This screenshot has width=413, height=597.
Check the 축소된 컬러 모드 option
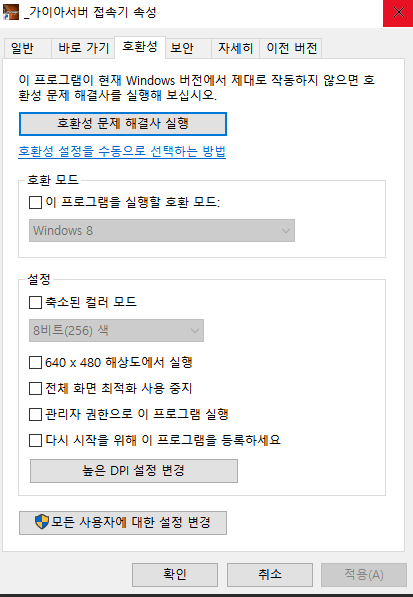click(35, 303)
